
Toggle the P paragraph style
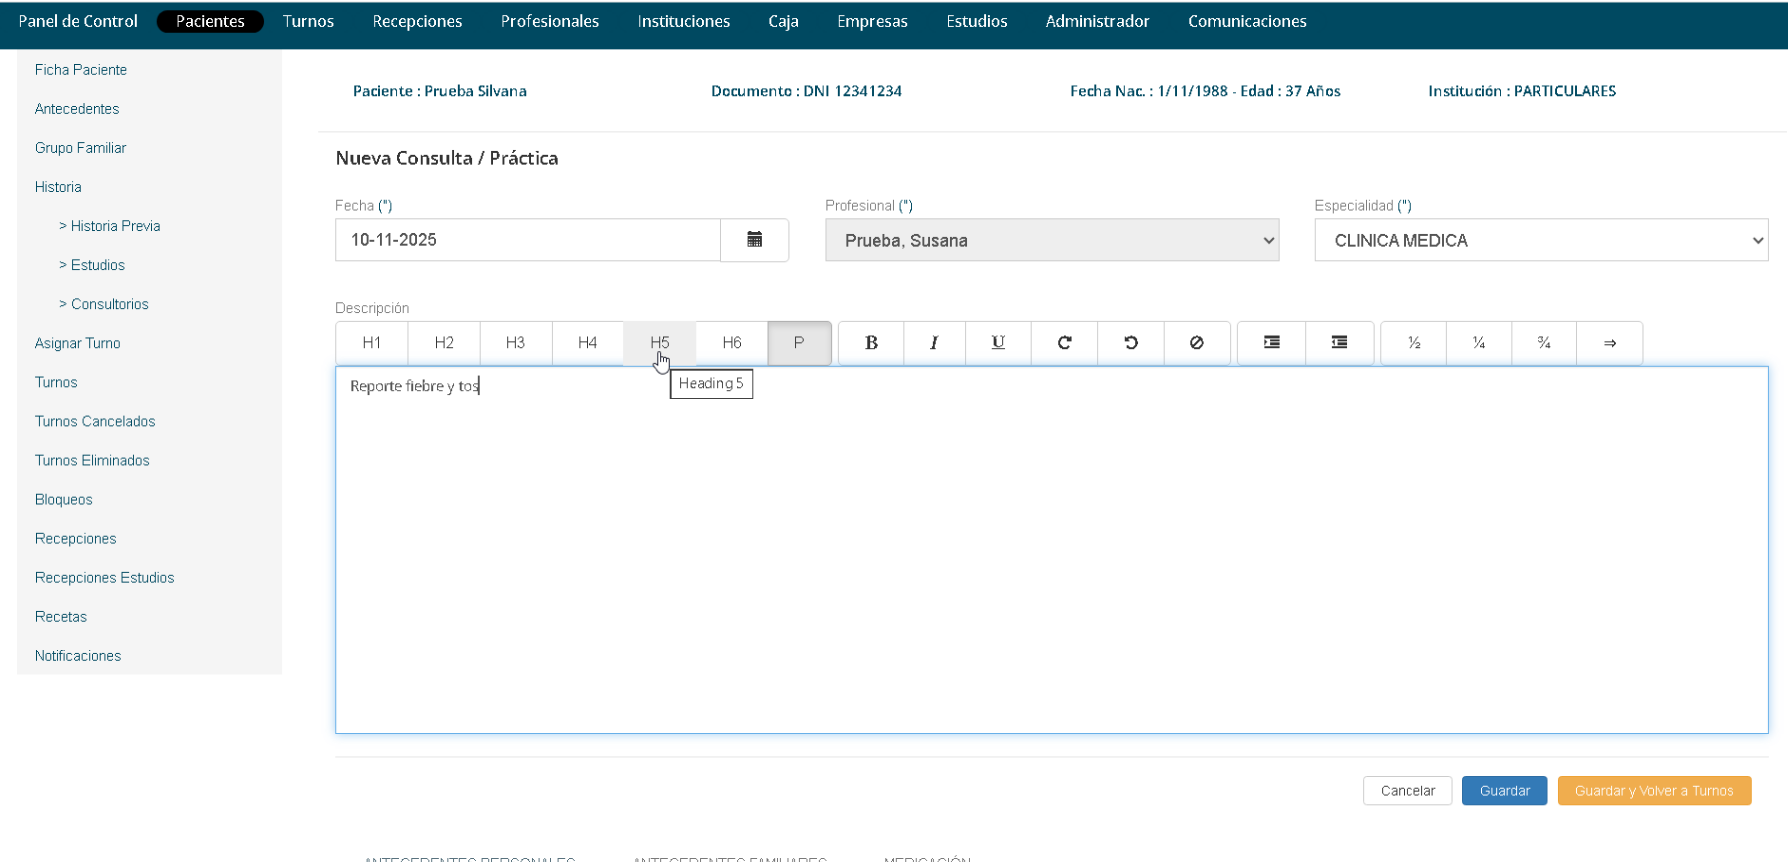pyautogui.click(x=799, y=343)
